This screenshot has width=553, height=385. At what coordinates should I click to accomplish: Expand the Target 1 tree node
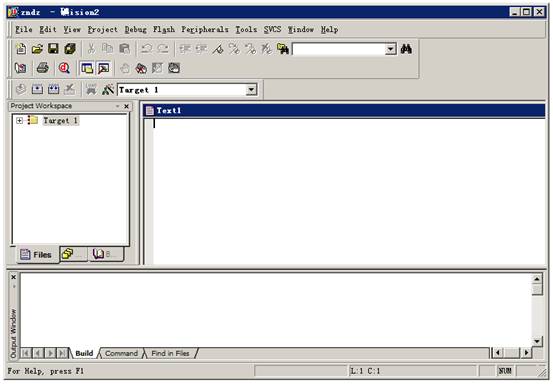point(19,121)
